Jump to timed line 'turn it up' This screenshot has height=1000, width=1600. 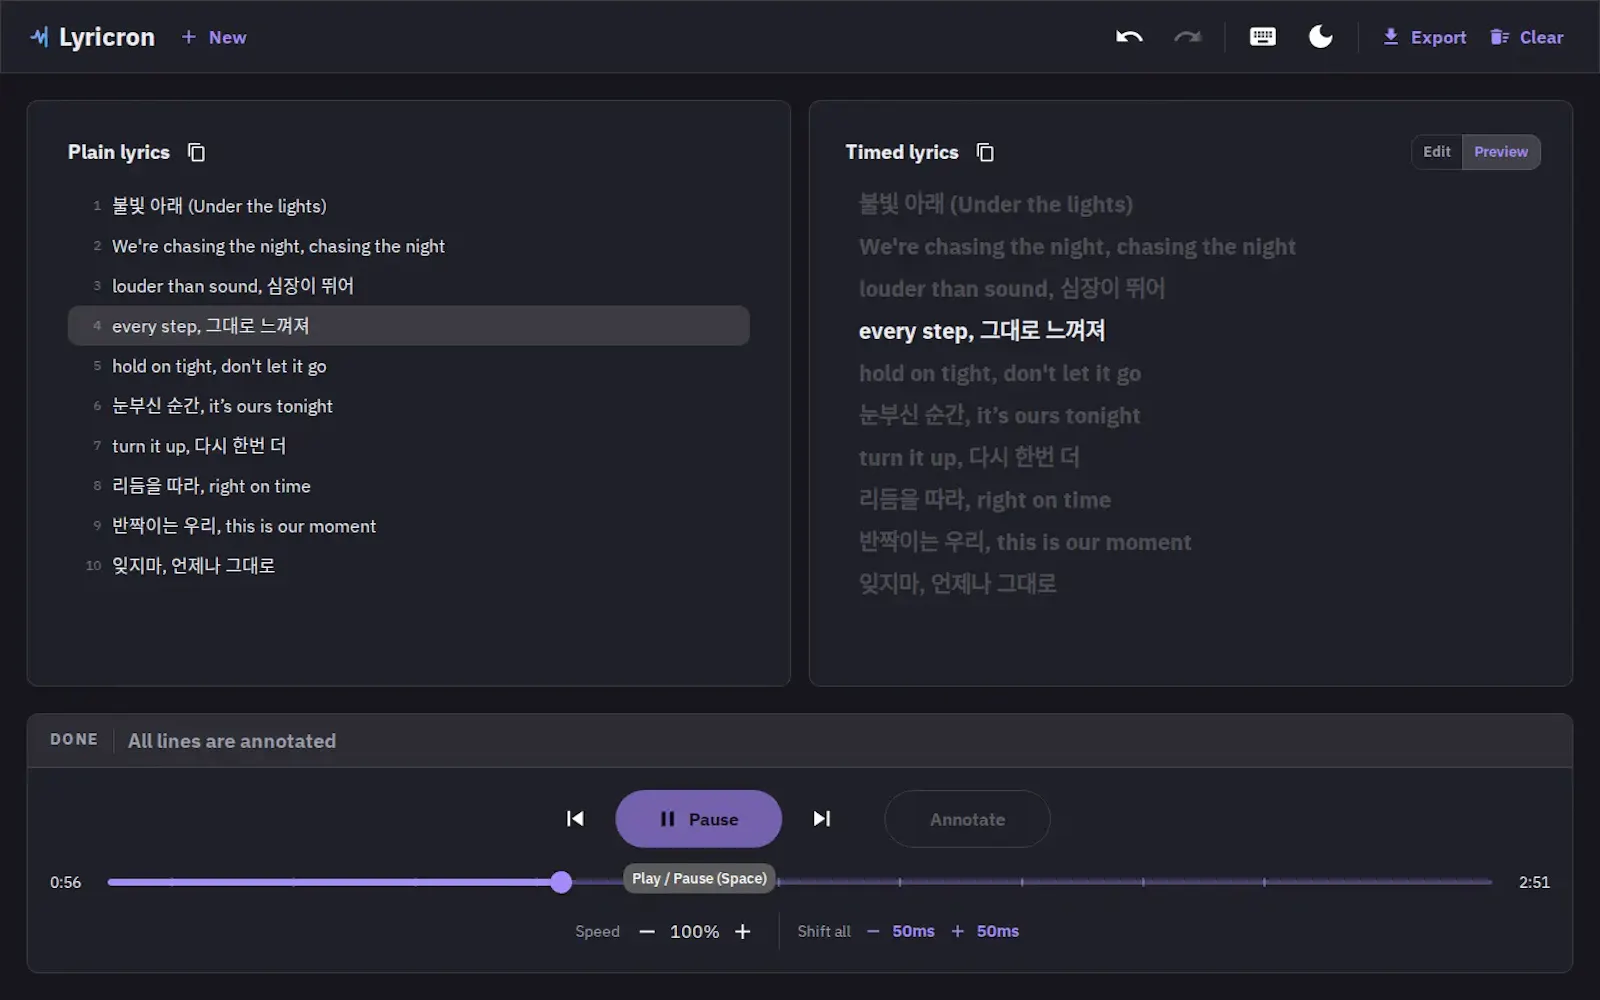click(969, 458)
